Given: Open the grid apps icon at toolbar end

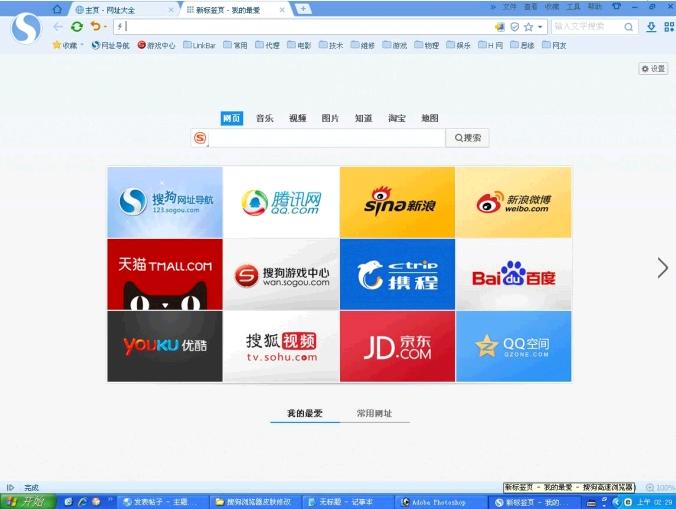Looking at the screenshot, I should [669, 27].
